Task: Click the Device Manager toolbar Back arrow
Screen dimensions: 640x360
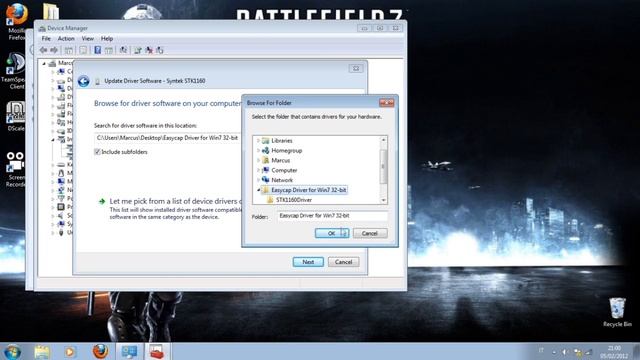Action: coord(44,50)
